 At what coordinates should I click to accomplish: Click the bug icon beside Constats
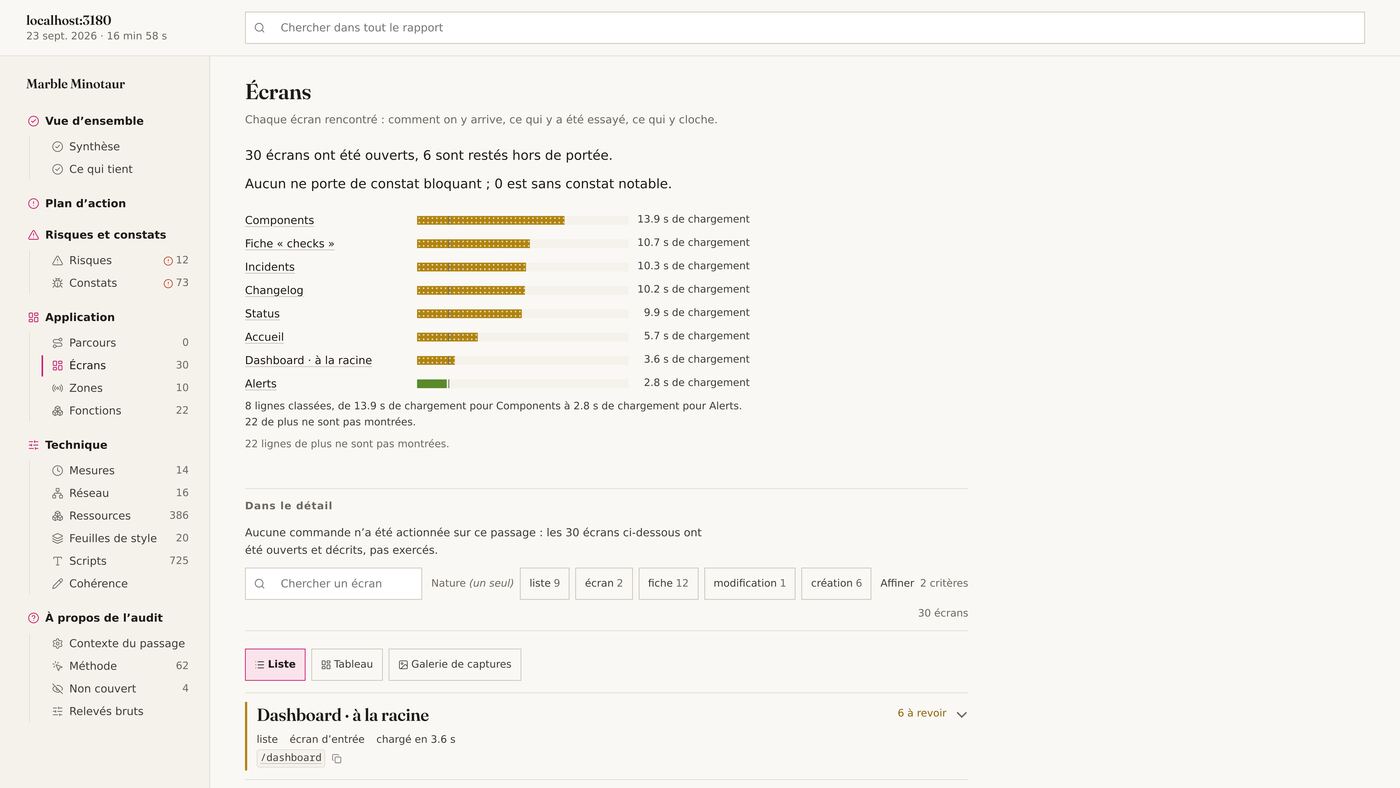[x=58, y=283]
